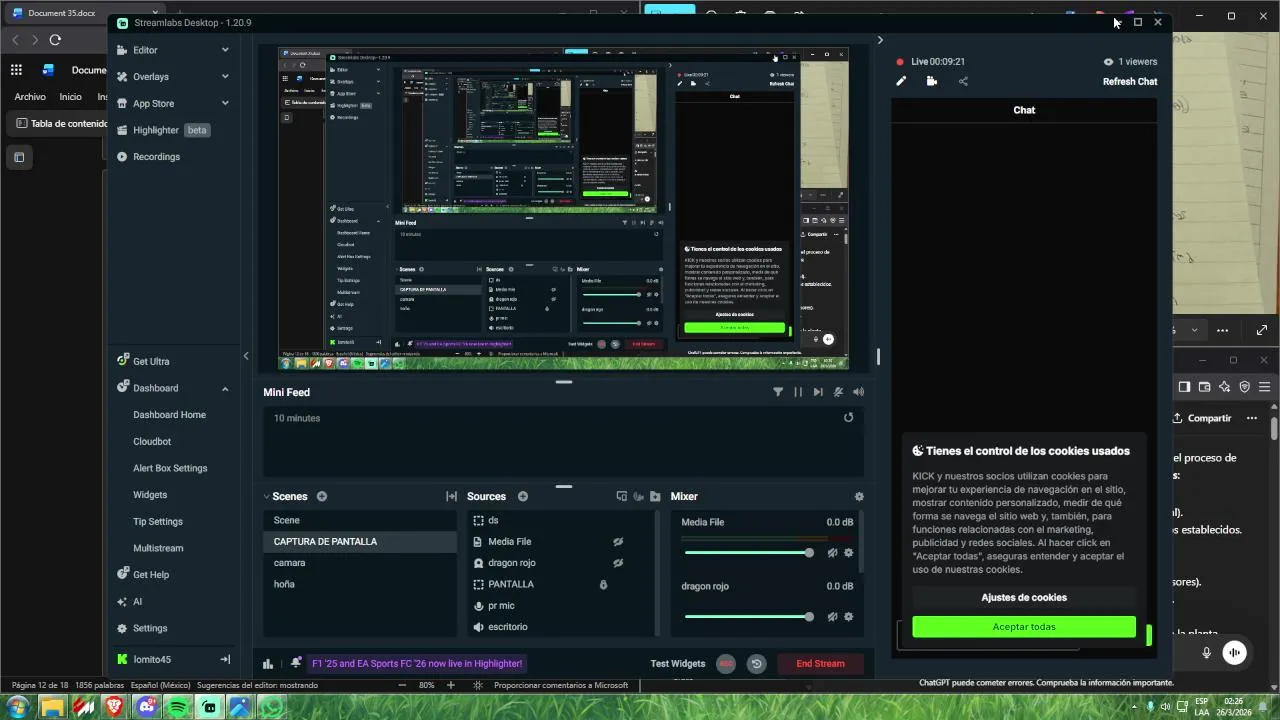
Task: Open performance stats bar-chart icon
Action: coord(268,663)
